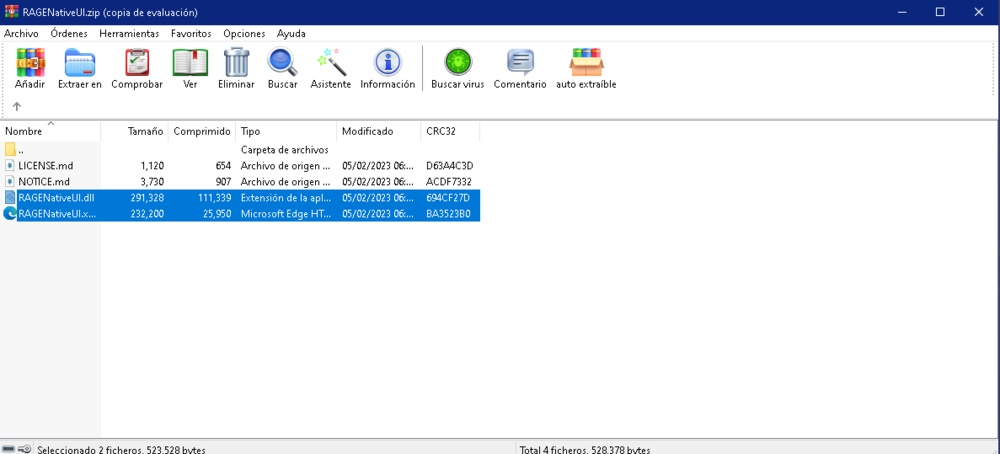Click the Extraer en toolbar icon
The image size is (1000, 454).
(x=80, y=62)
